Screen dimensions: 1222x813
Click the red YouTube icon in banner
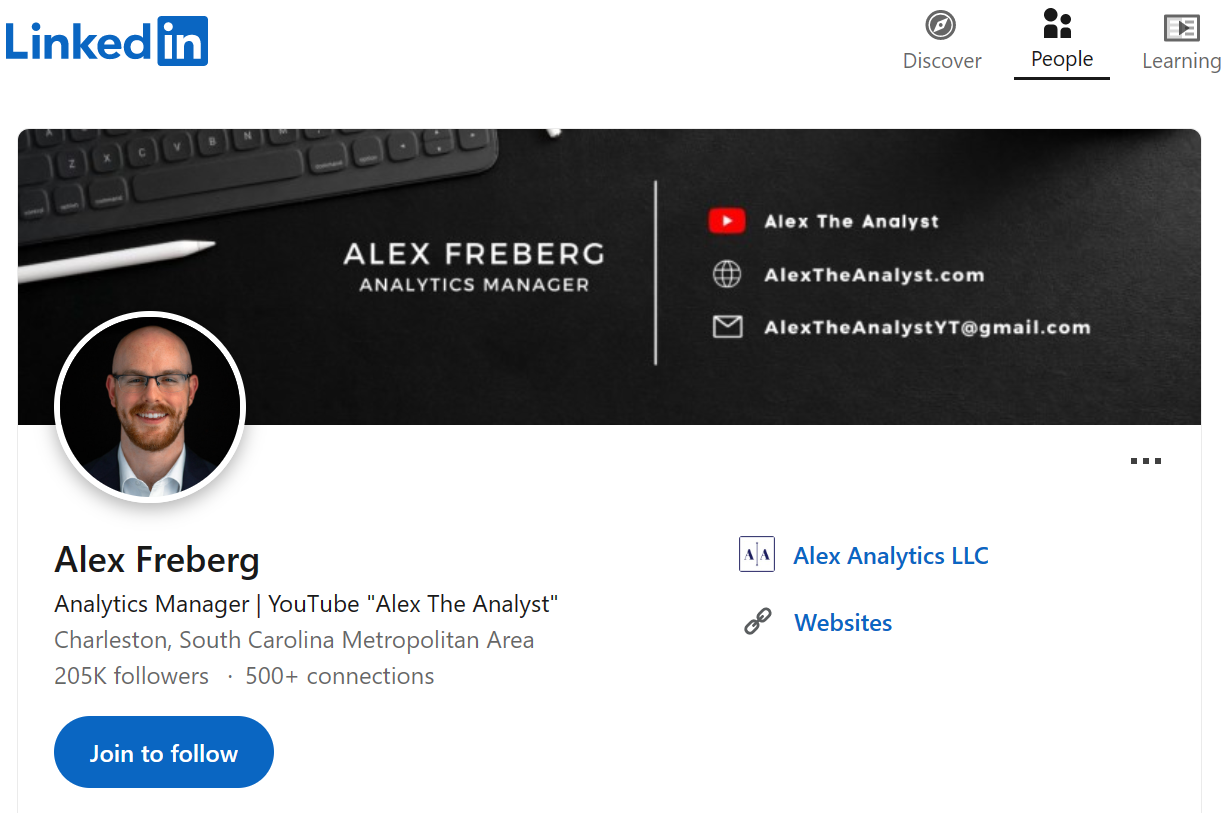click(727, 221)
